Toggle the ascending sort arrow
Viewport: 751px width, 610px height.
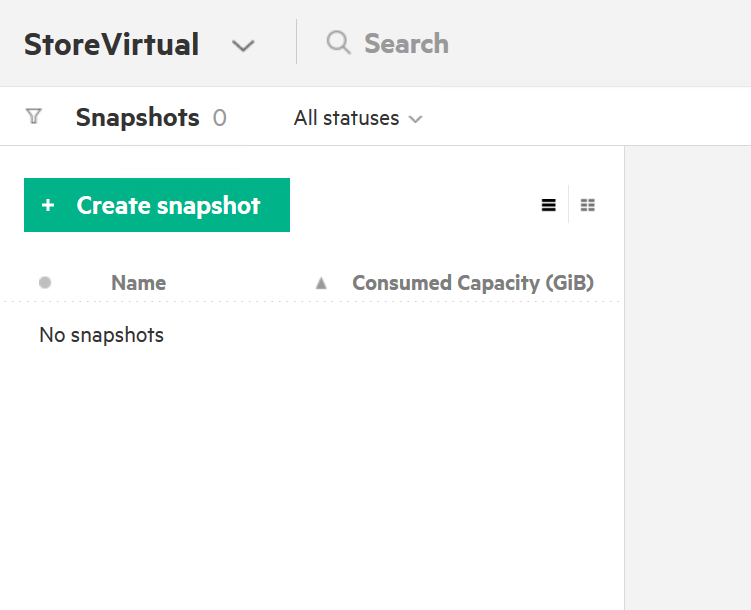coord(321,283)
